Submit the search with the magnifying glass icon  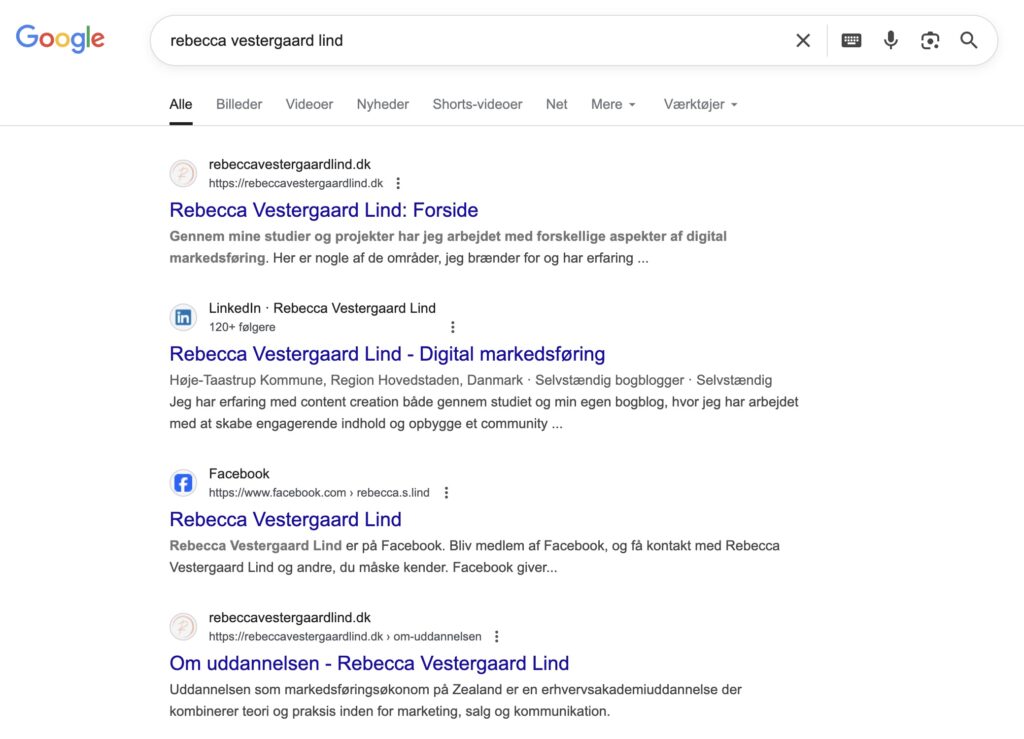pos(968,40)
